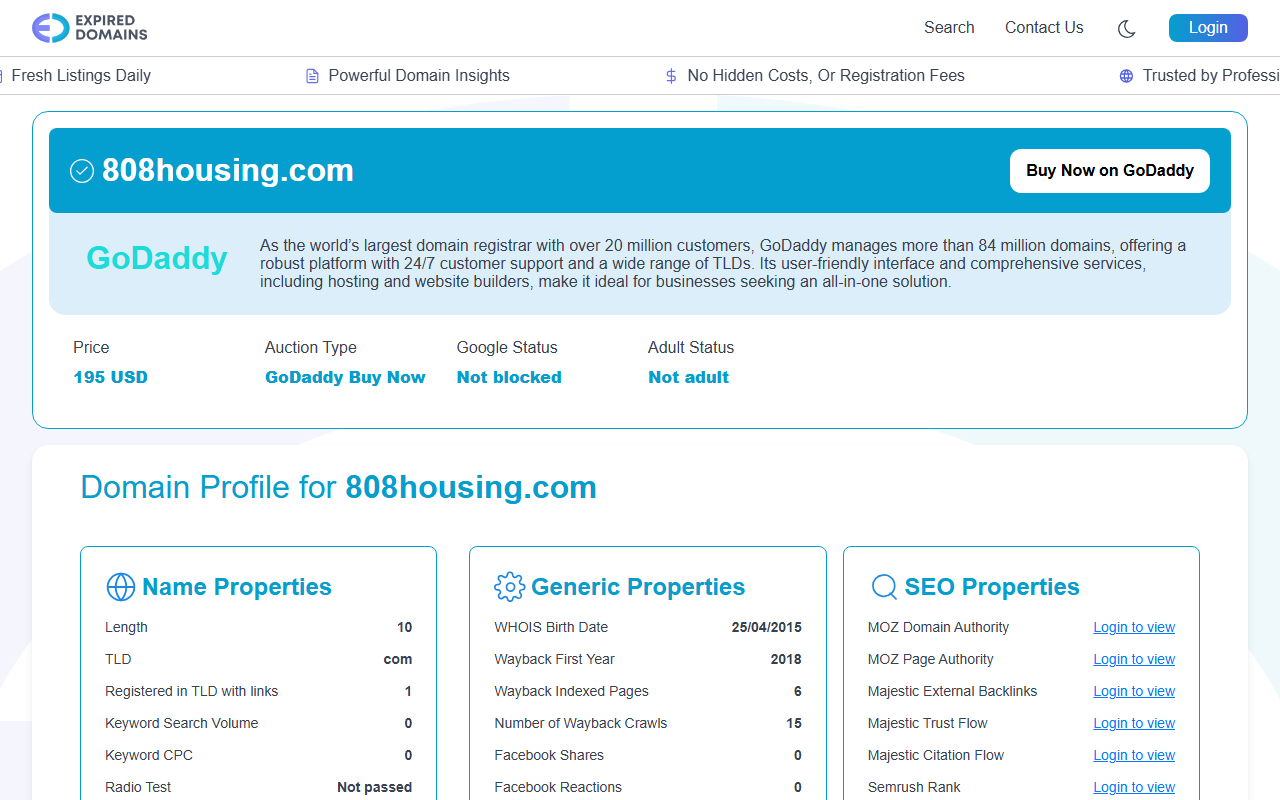Click the Registered in TLD with links label
The image size is (1280, 800).
191,691
